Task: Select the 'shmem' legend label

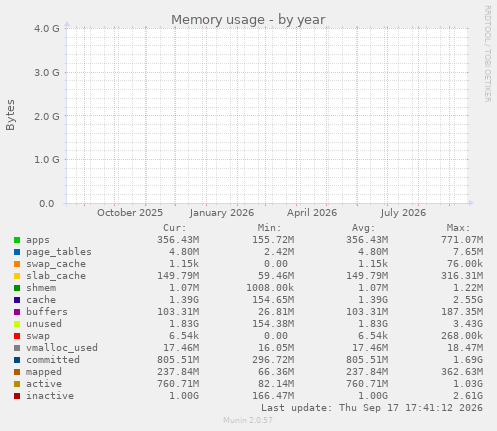Action: pos(41,288)
